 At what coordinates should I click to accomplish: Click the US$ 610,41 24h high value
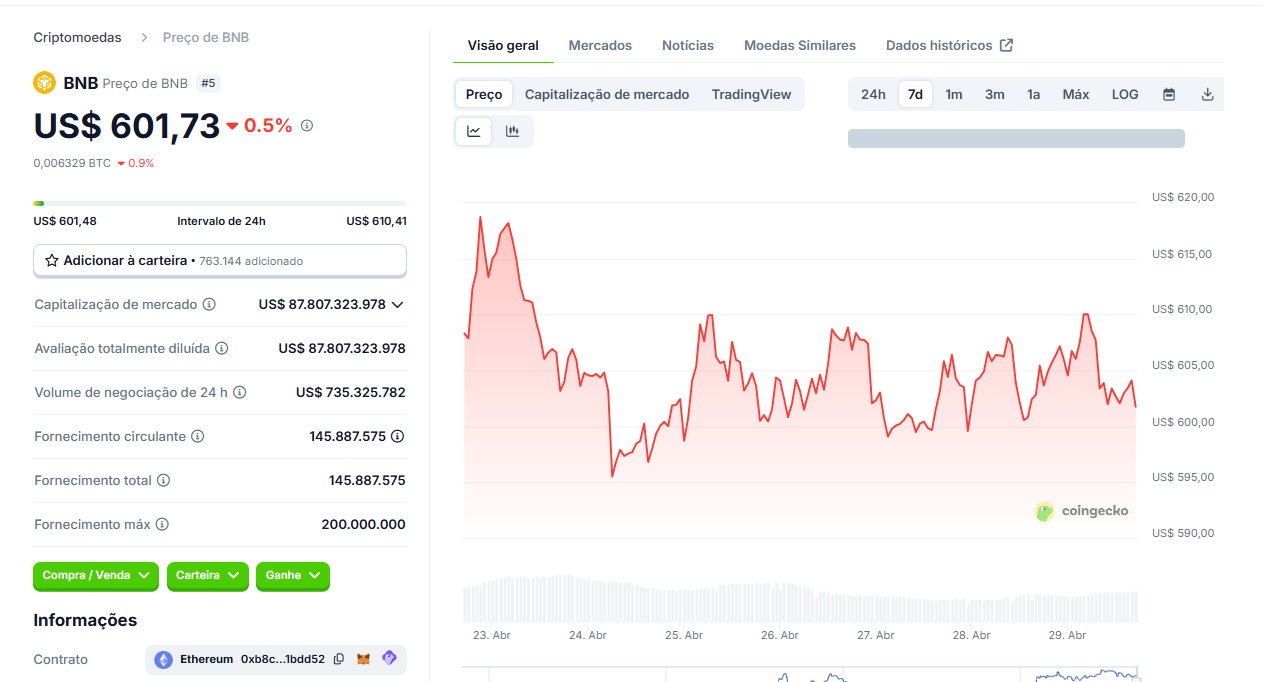tap(376, 221)
